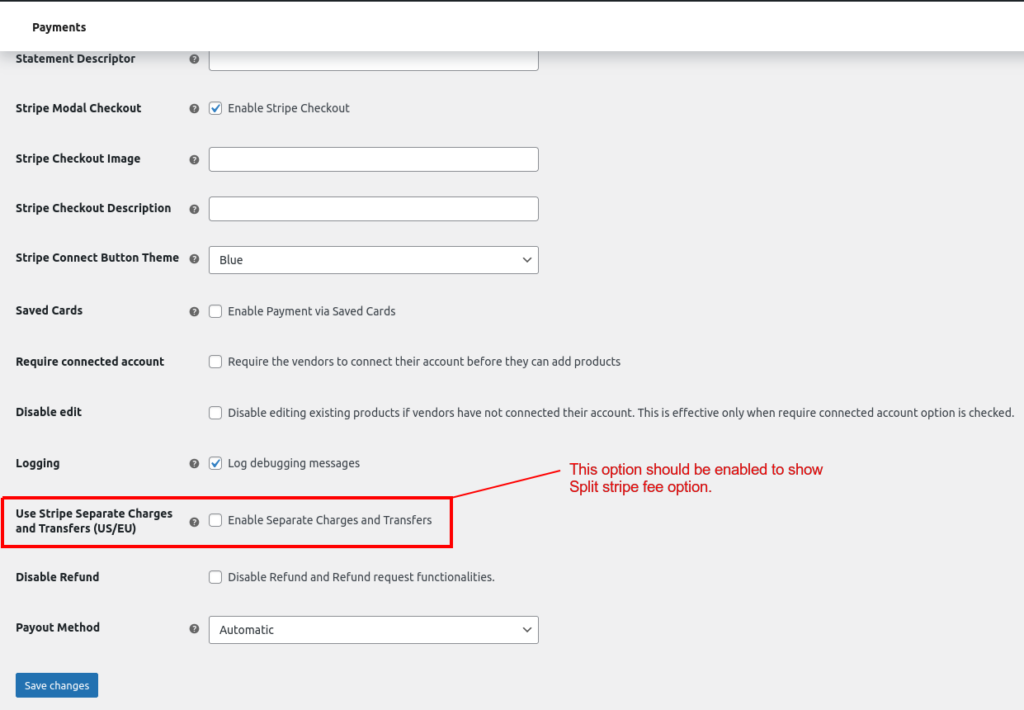Click the Statement Descriptor label text
The width and height of the screenshot is (1024, 710).
pyautogui.click(x=75, y=58)
